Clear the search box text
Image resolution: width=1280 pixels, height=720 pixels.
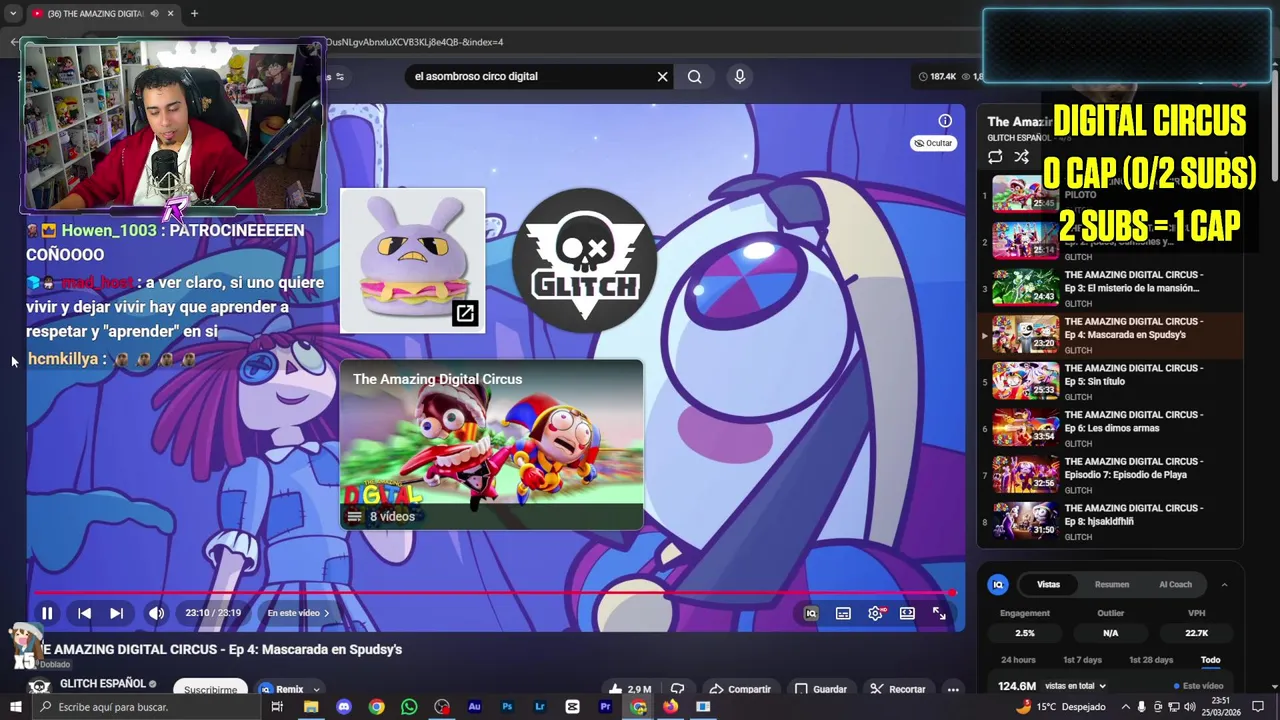click(x=662, y=76)
